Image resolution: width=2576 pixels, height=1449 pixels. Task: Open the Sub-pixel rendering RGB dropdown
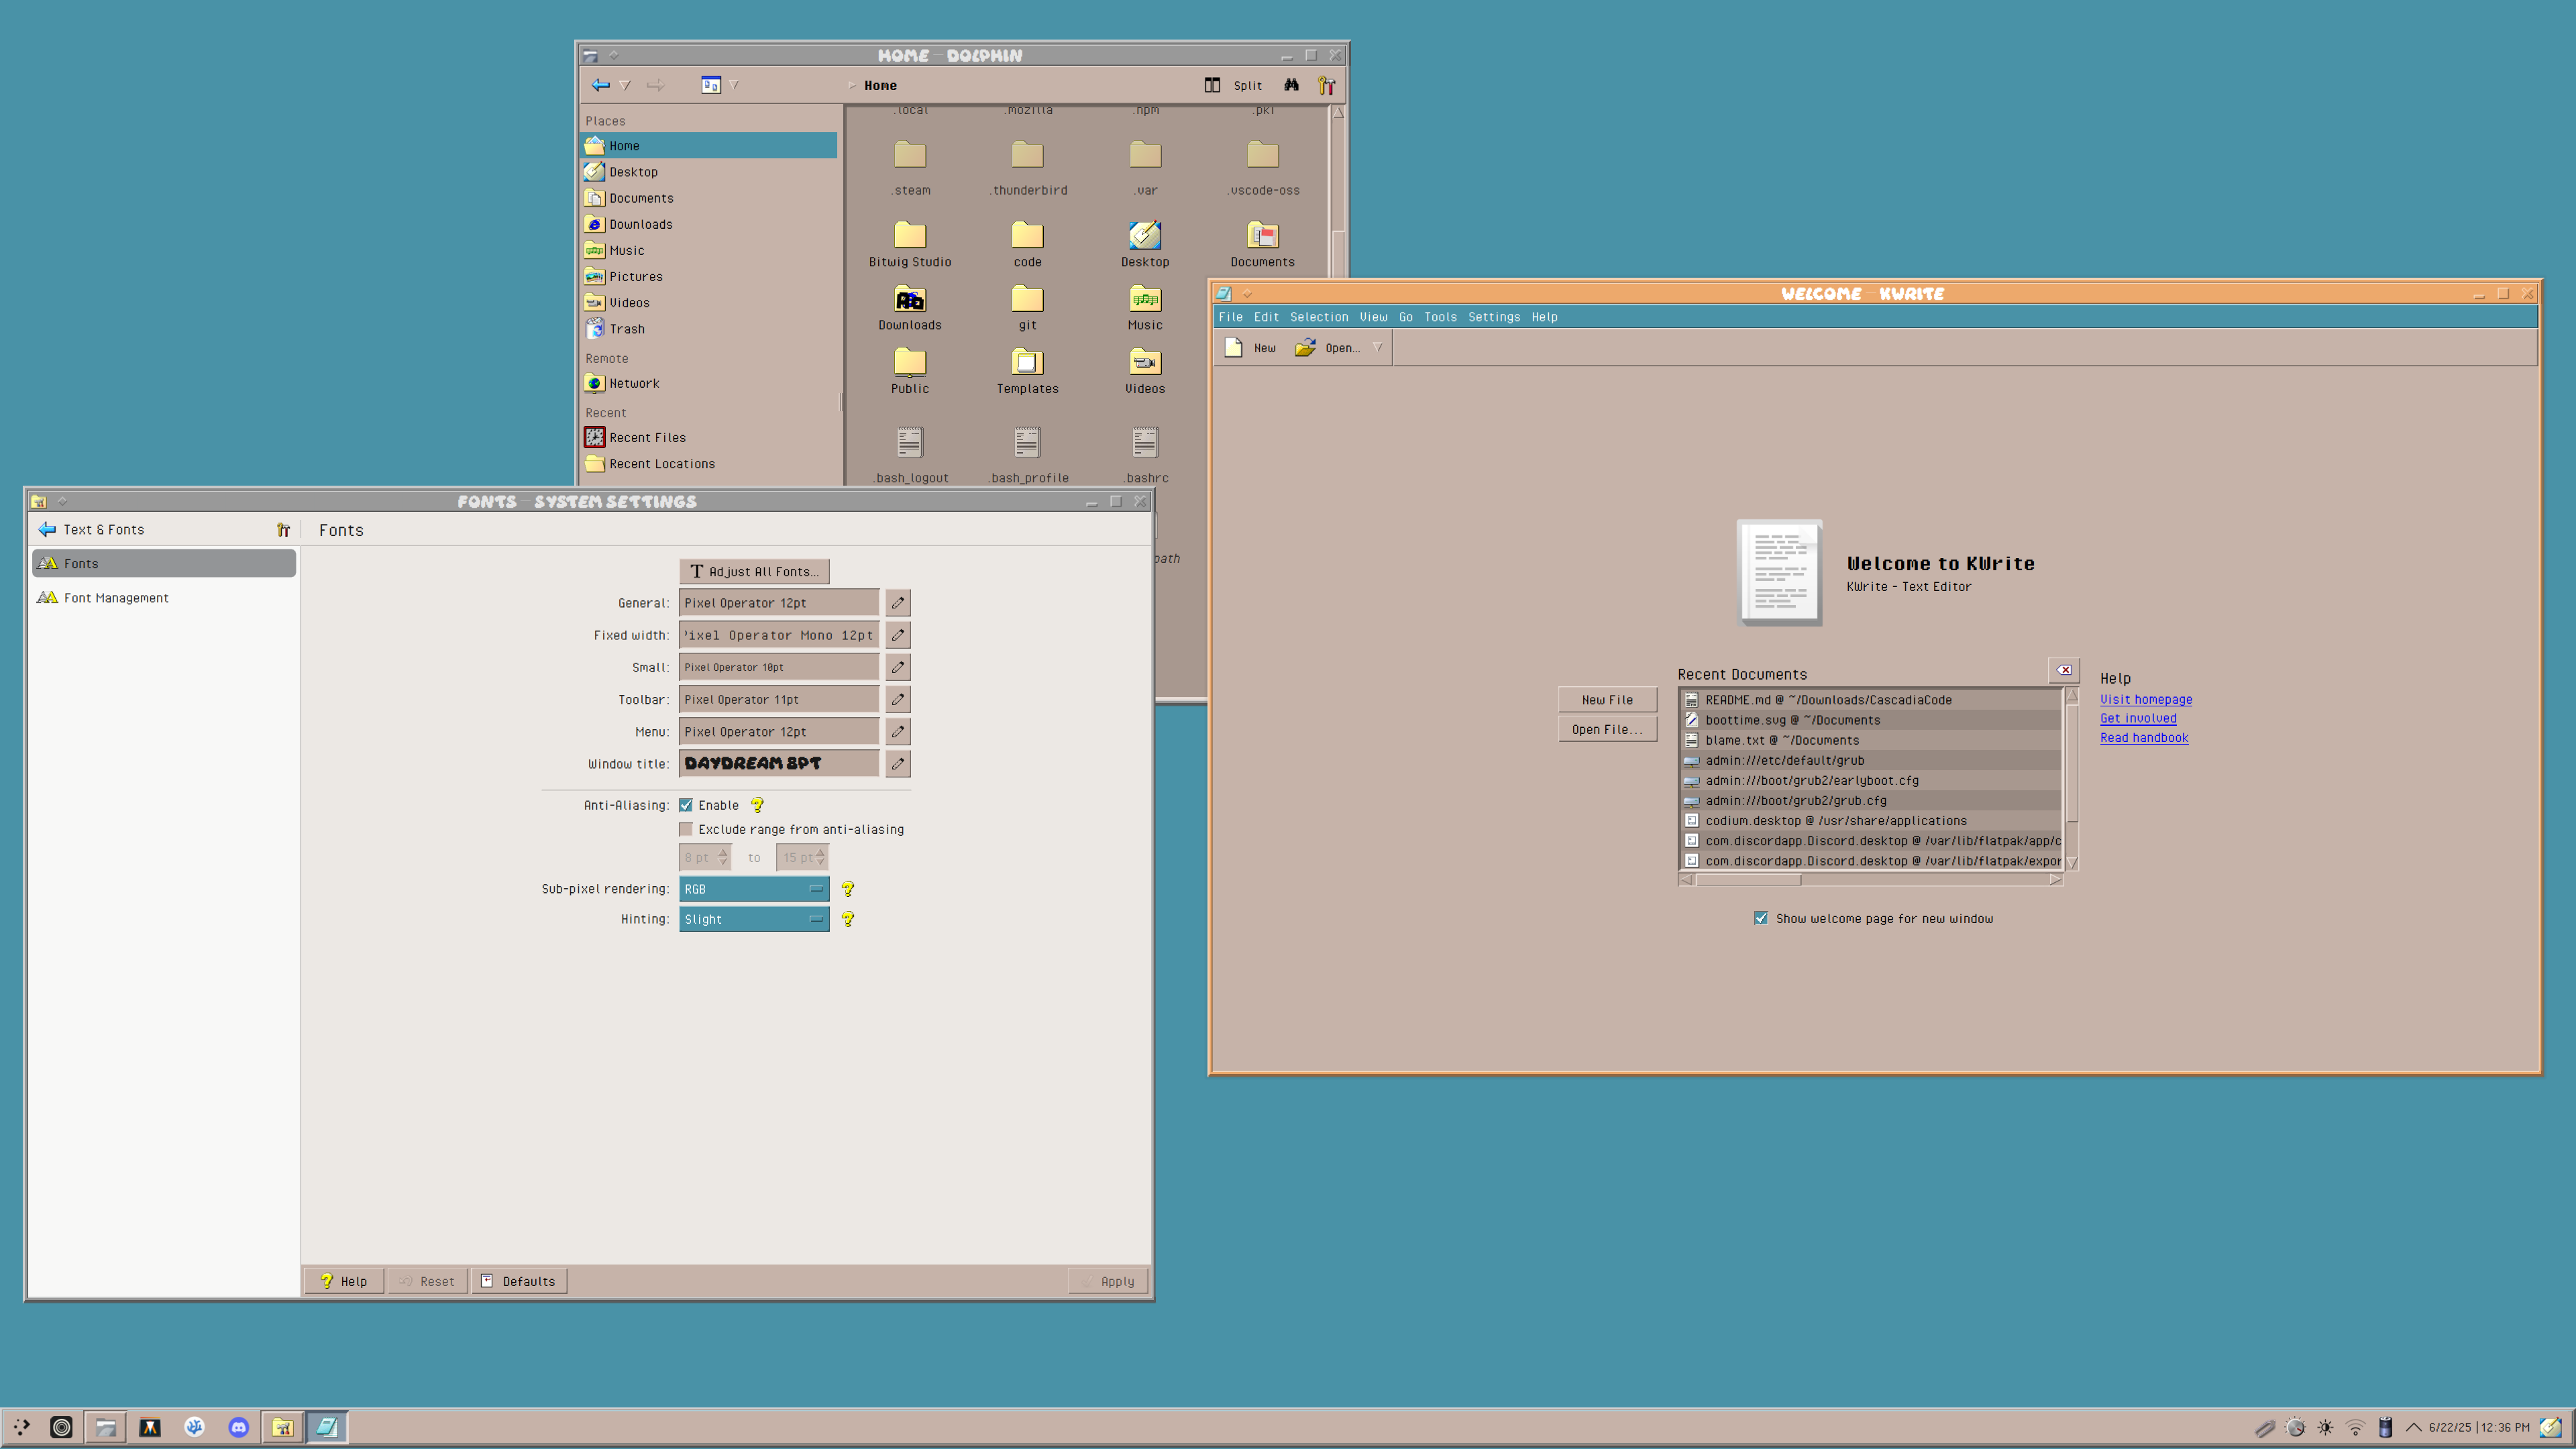754,889
